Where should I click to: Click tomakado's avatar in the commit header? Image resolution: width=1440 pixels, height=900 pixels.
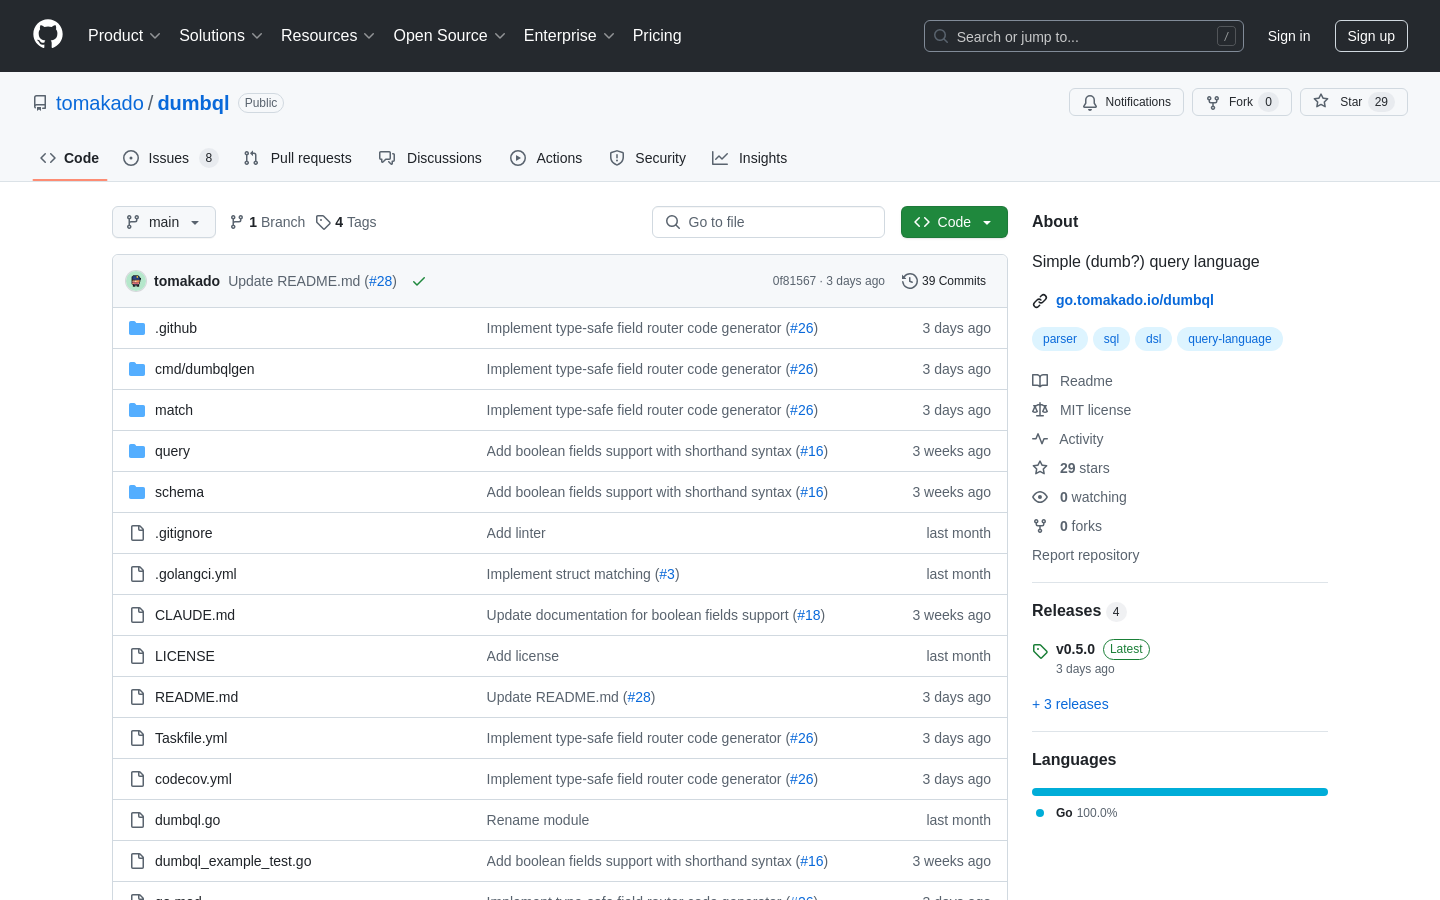click(136, 281)
